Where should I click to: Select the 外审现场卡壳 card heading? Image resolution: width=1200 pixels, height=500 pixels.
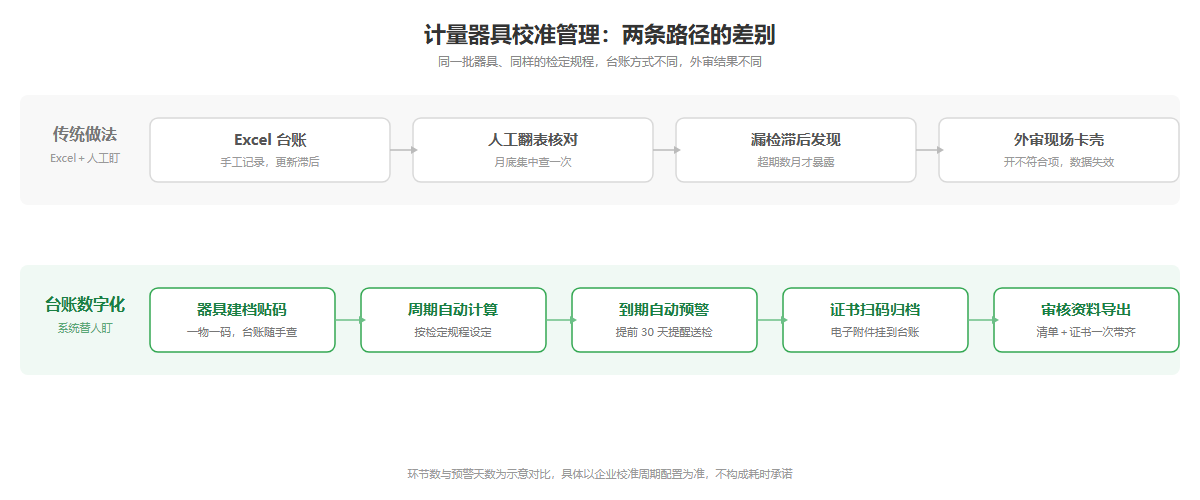pyautogui.click(x=1059, y=140)
